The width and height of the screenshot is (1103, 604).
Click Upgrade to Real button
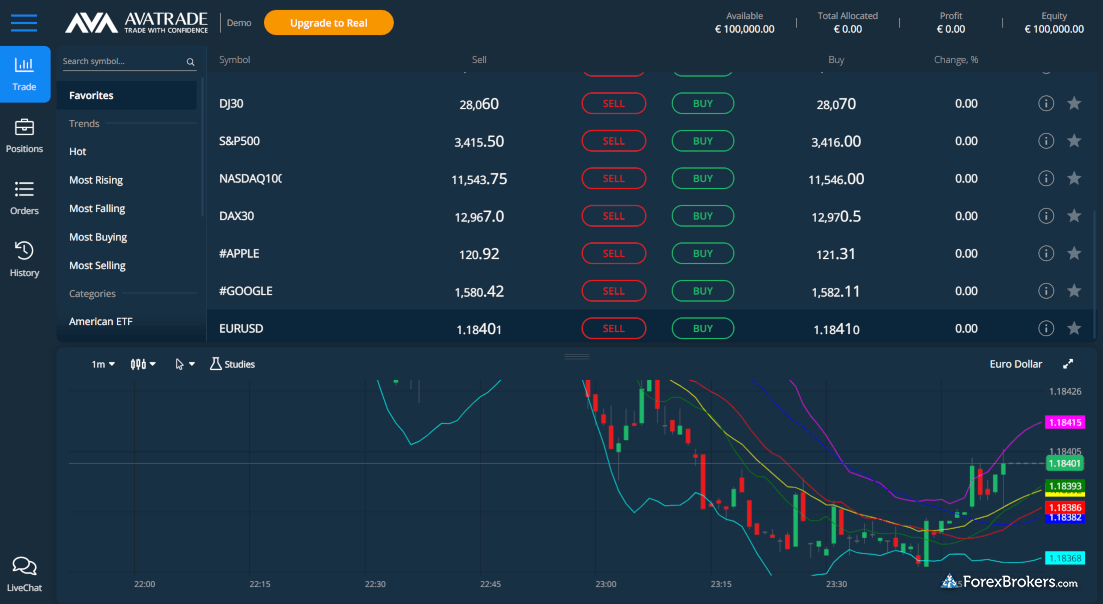[329, 23]
